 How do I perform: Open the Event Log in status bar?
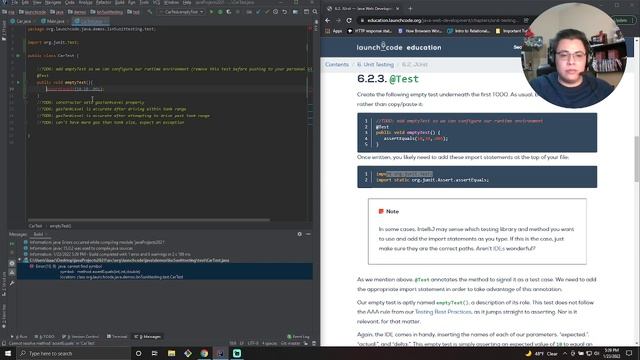click(298, 337)
